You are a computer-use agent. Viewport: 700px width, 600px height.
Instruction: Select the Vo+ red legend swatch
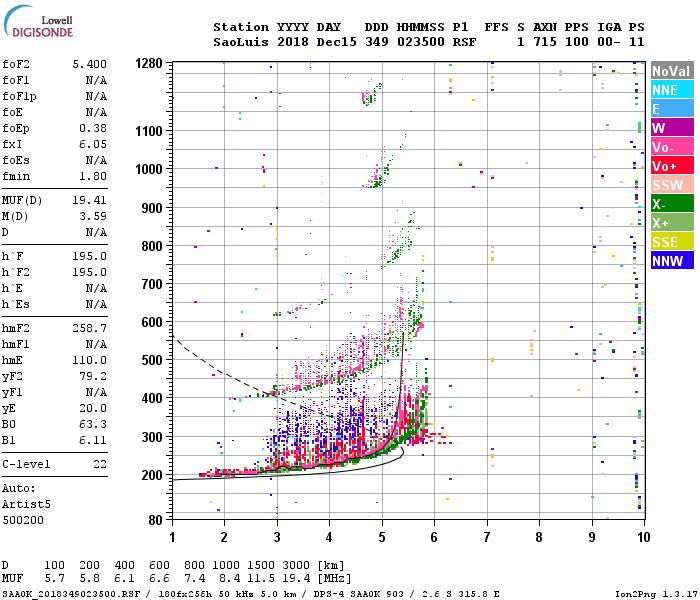pos(672,166)
